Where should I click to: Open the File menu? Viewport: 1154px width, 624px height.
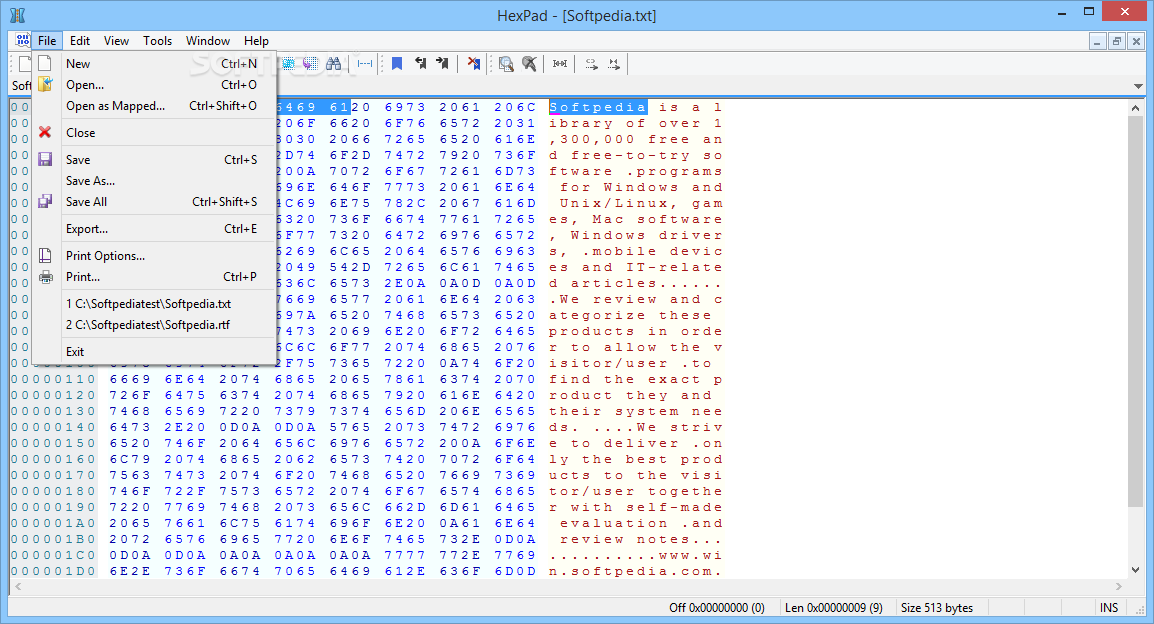tap(47, 40)
